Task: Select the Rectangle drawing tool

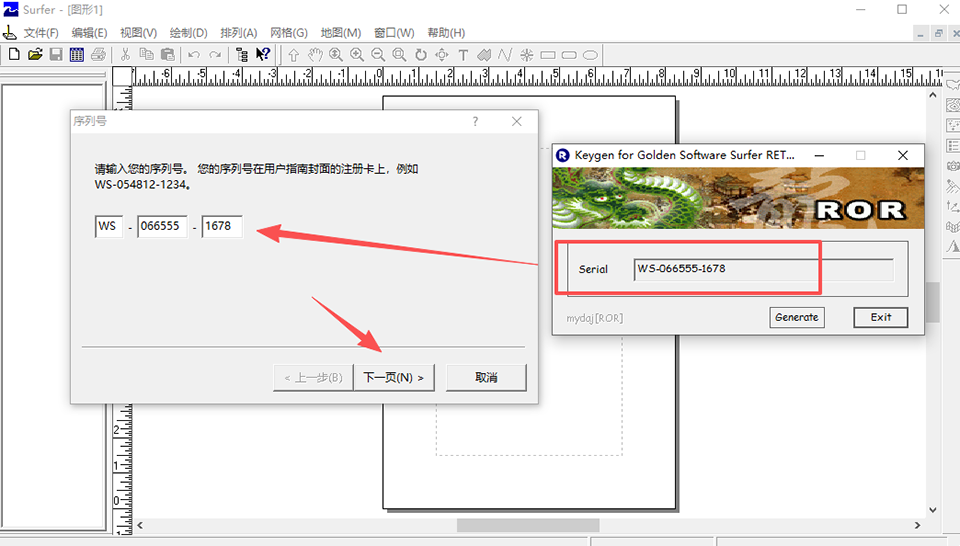Action: (548, 55)
